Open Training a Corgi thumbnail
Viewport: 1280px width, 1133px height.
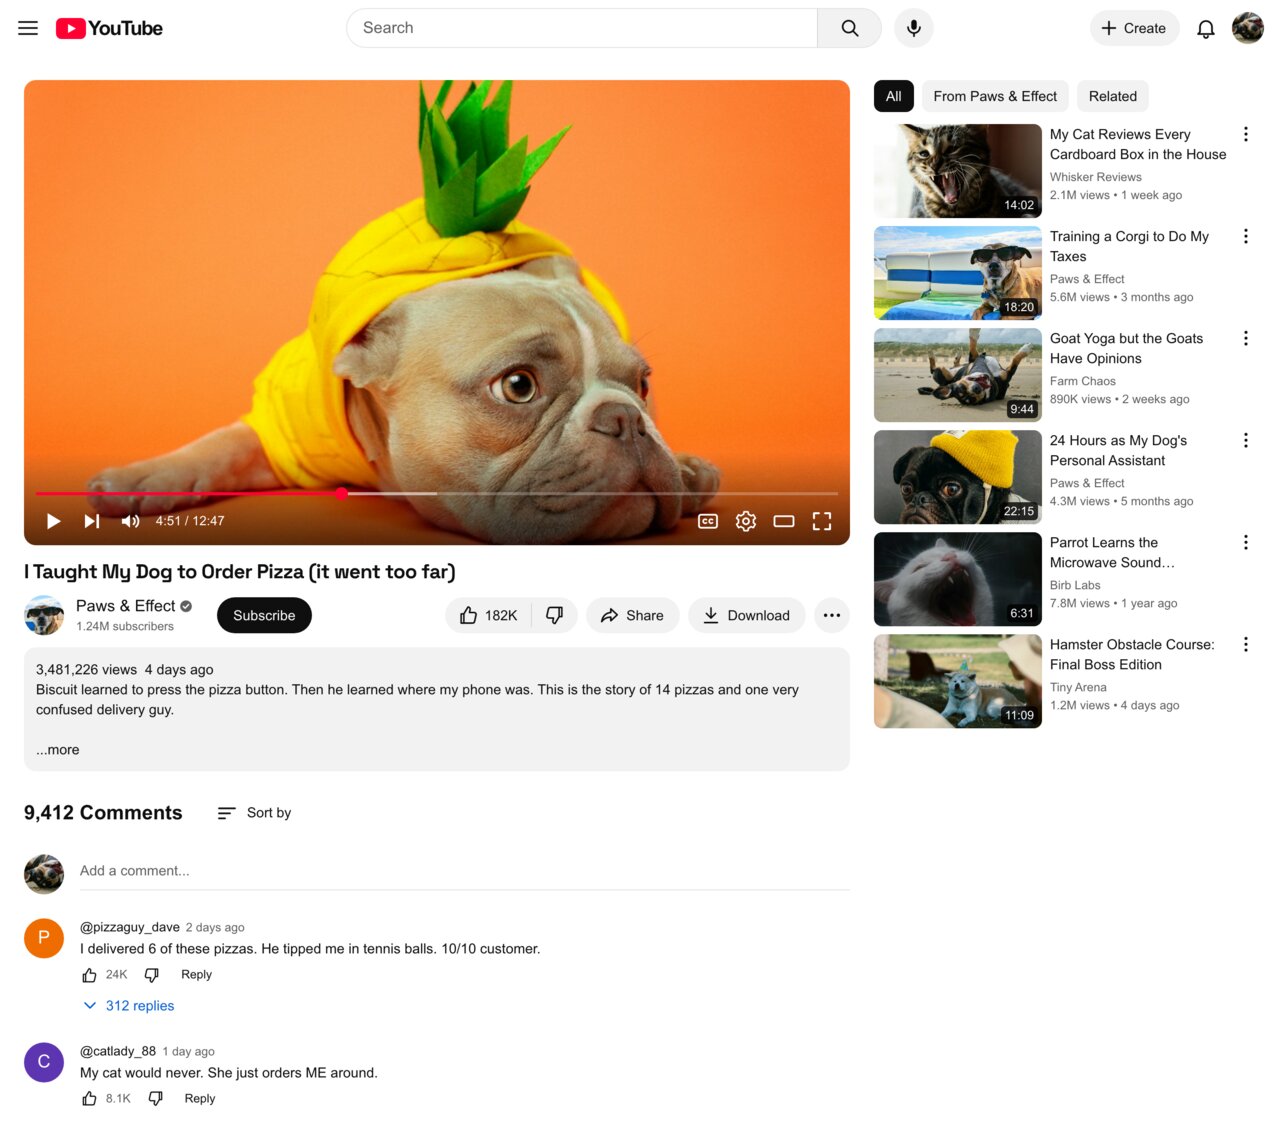958,273
